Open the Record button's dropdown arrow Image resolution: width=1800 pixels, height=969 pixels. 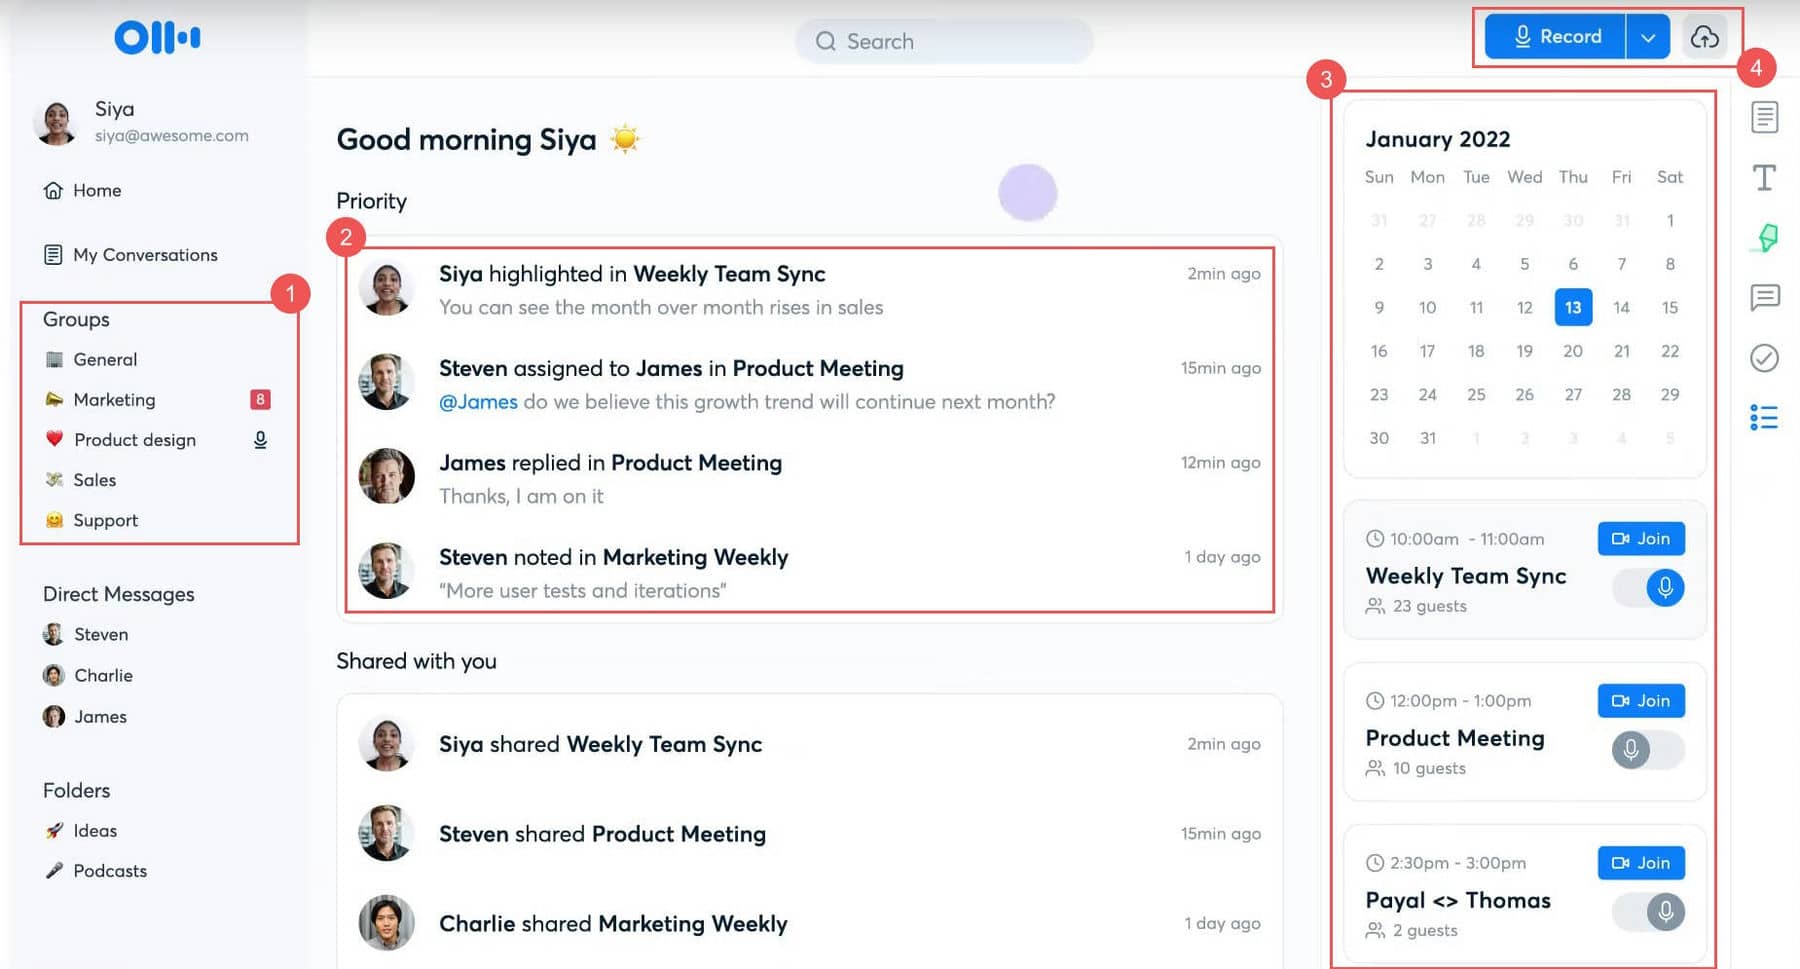point(1648,36)
